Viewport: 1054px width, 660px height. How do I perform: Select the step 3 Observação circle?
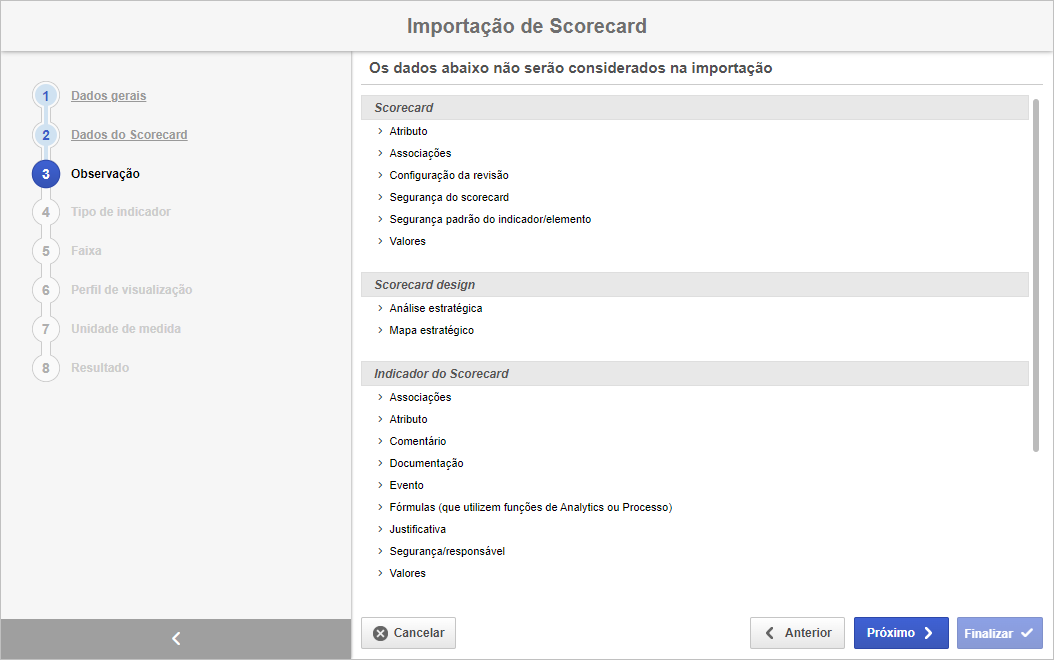coord(46,174)
